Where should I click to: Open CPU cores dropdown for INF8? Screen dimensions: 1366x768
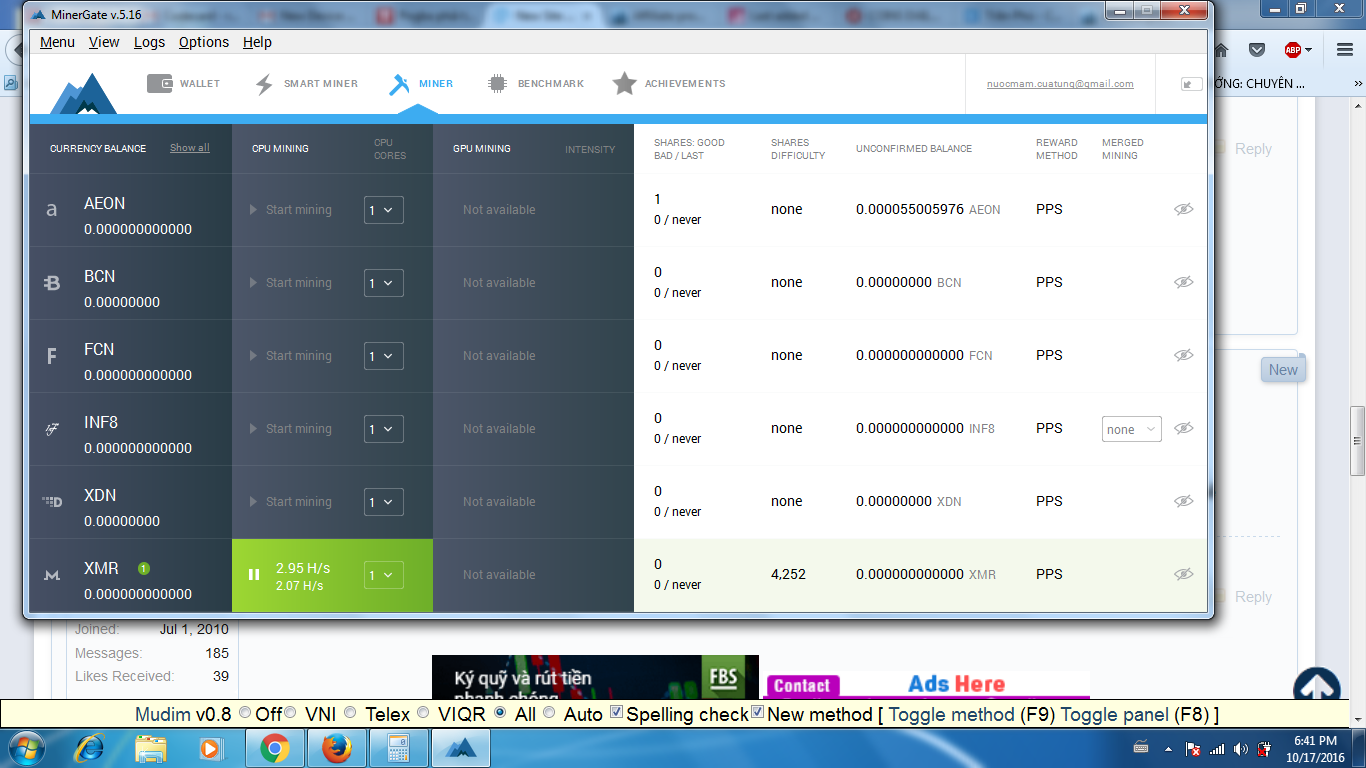click(x=384, y=429)
